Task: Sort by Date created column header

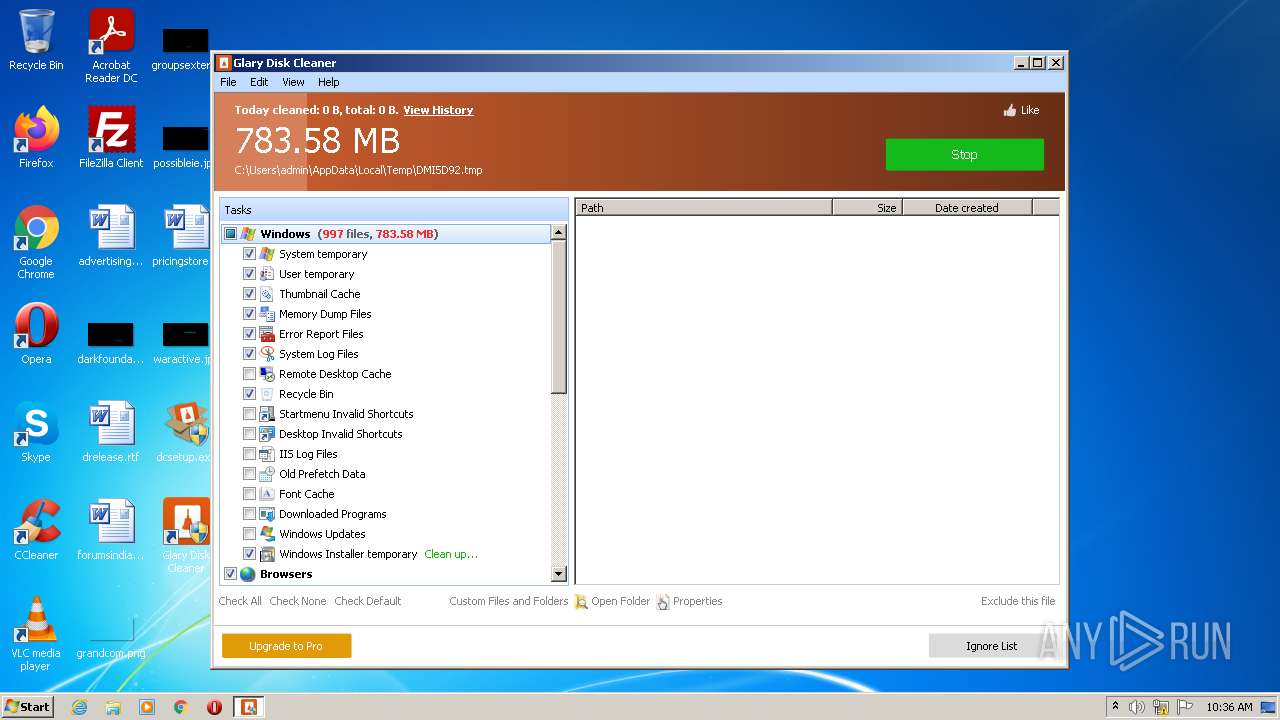Action: (x=967, y=207)
